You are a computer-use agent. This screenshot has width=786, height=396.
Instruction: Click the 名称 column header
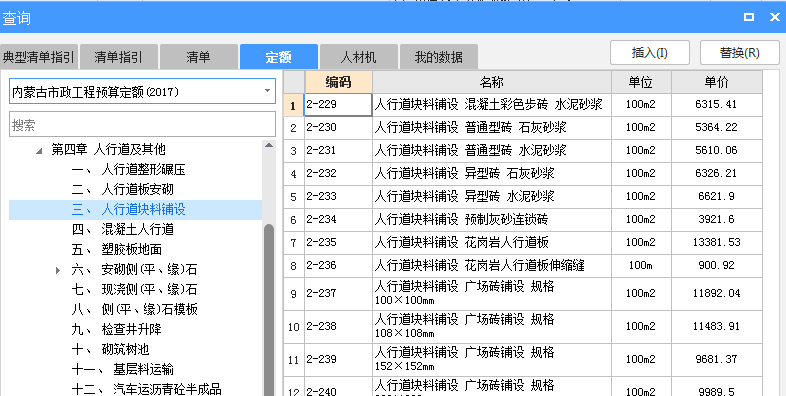[x=492, y=82]
